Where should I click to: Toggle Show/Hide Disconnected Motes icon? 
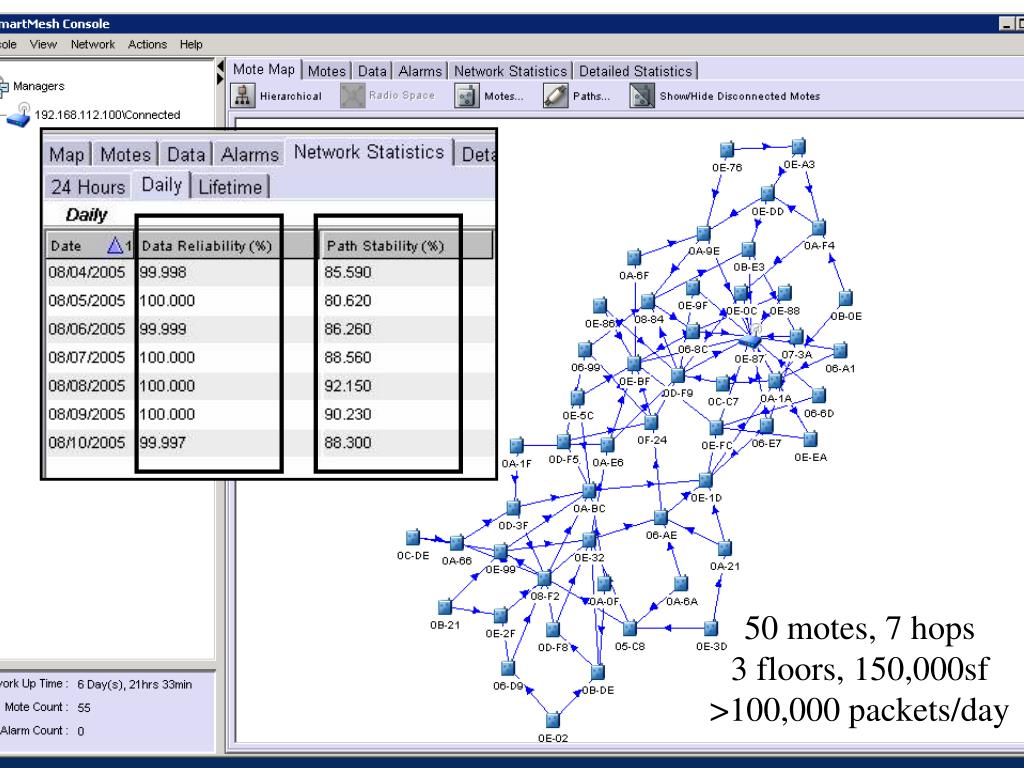tap(641, 96)
